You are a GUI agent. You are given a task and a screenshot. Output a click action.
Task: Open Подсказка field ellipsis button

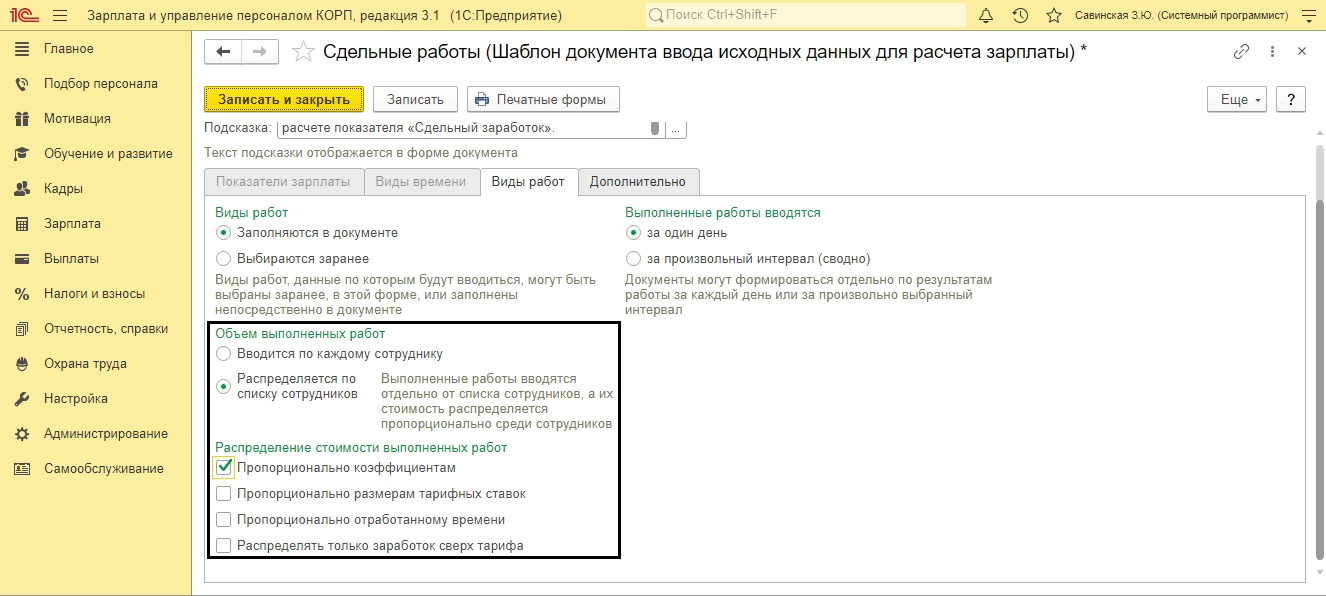point(676,129)
